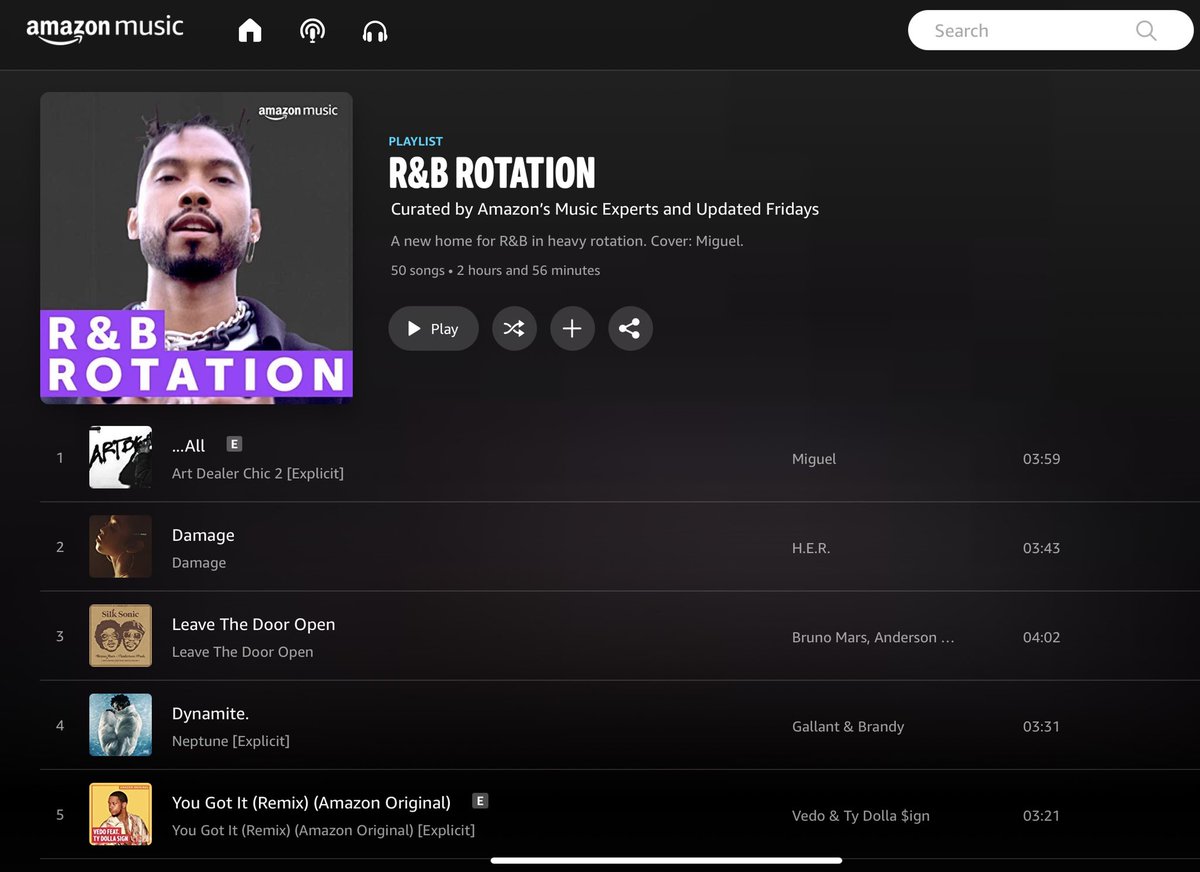Screen dimensions: 1200x872
Task: Select the song title '...All'
Action: coord(188,446)
